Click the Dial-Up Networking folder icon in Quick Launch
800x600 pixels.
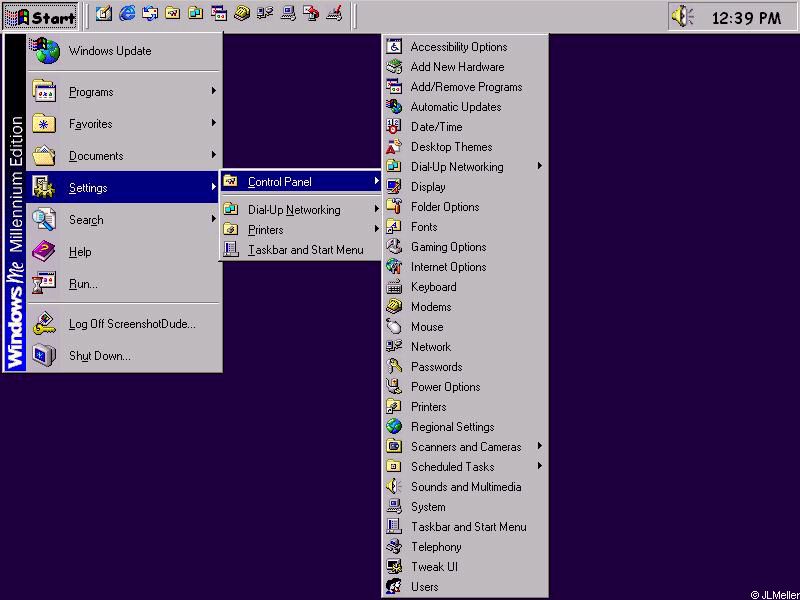coord(196,14)
